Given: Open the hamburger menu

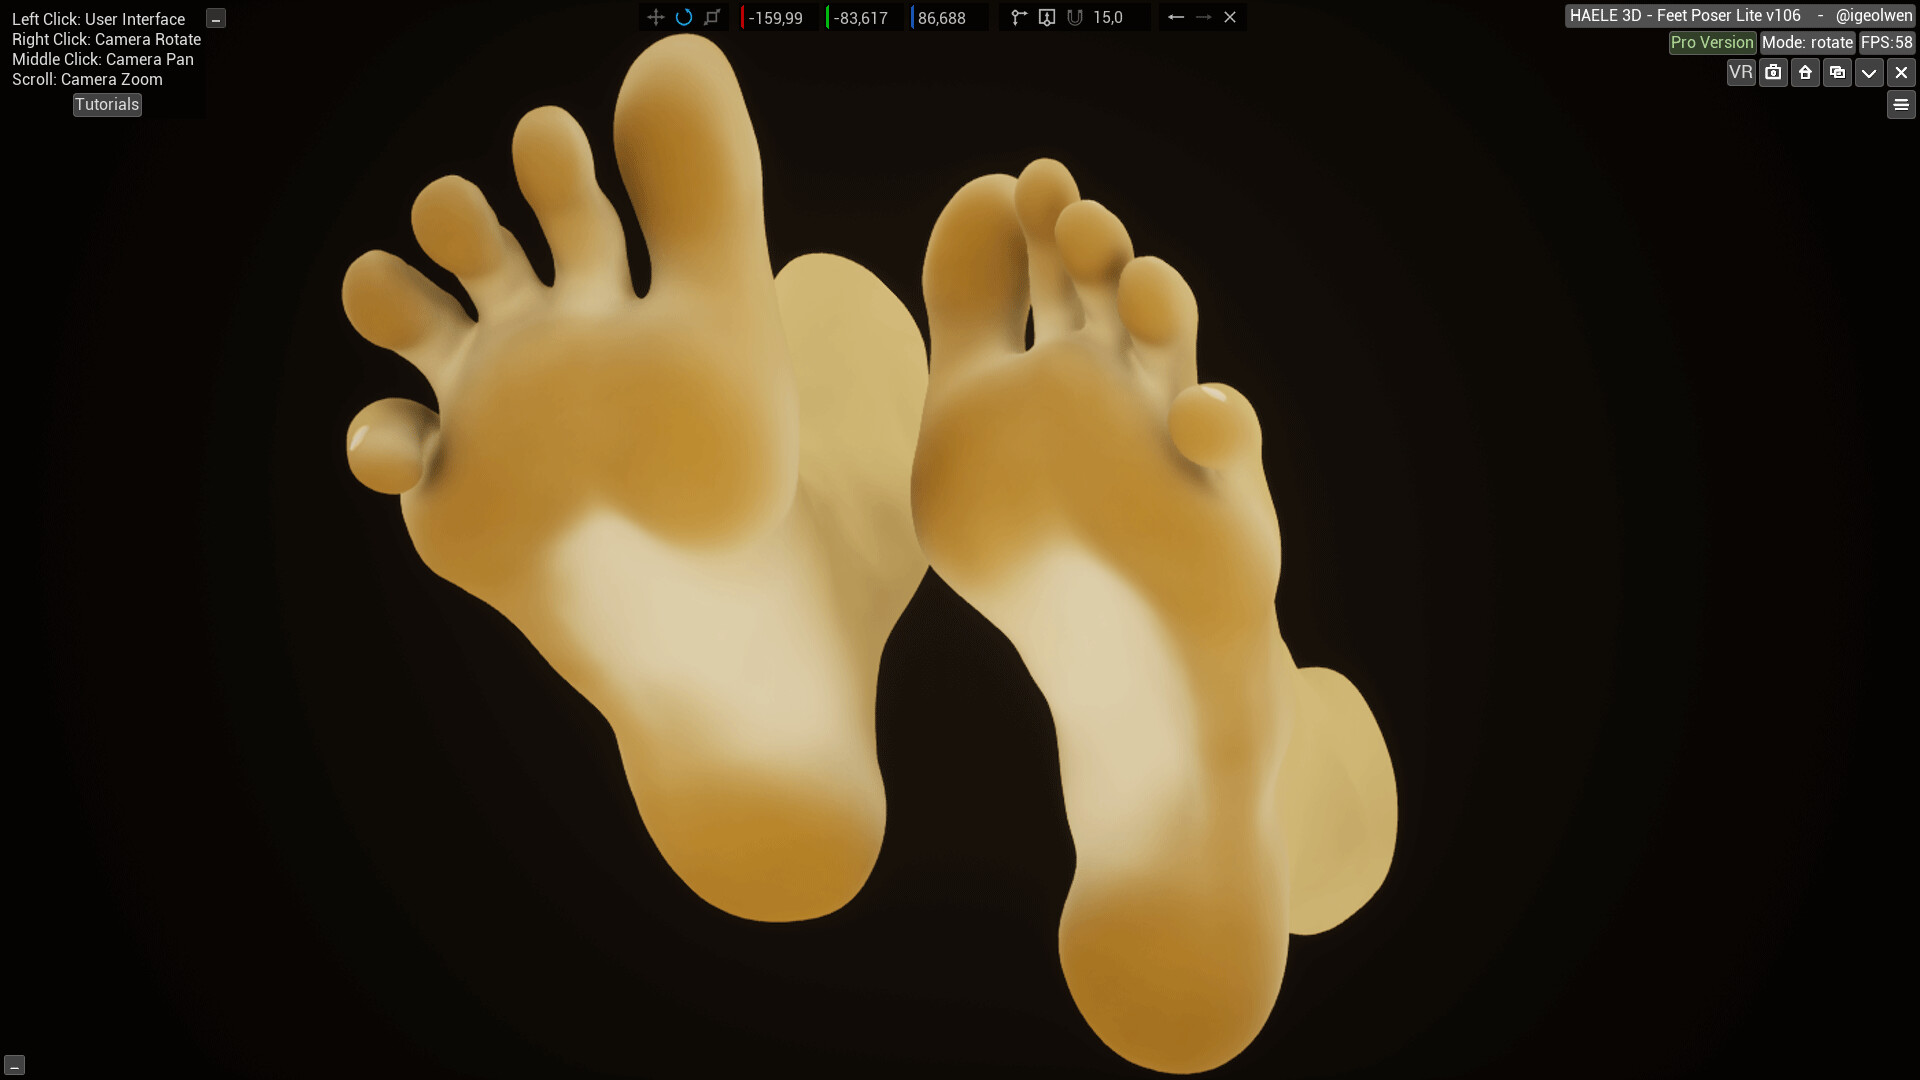Looking at the screenshot, I should [x=1899, y=104].
